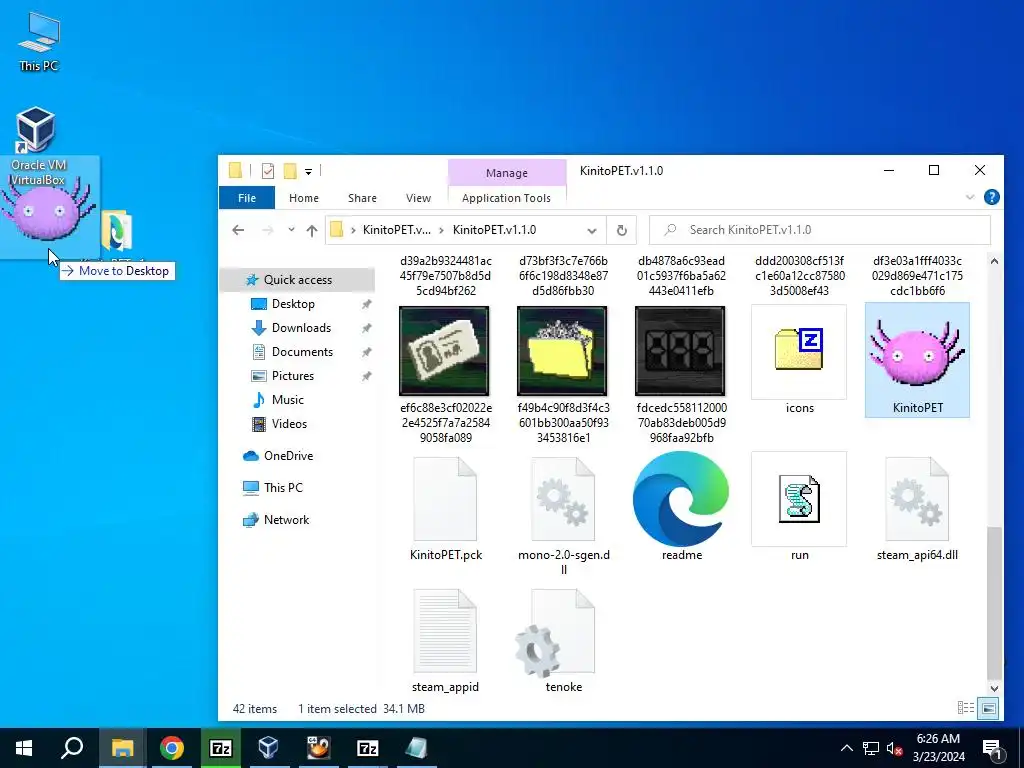Select the File Explorer taskbar button
This screenshot has width=1024, height=768.
point(122,748)
